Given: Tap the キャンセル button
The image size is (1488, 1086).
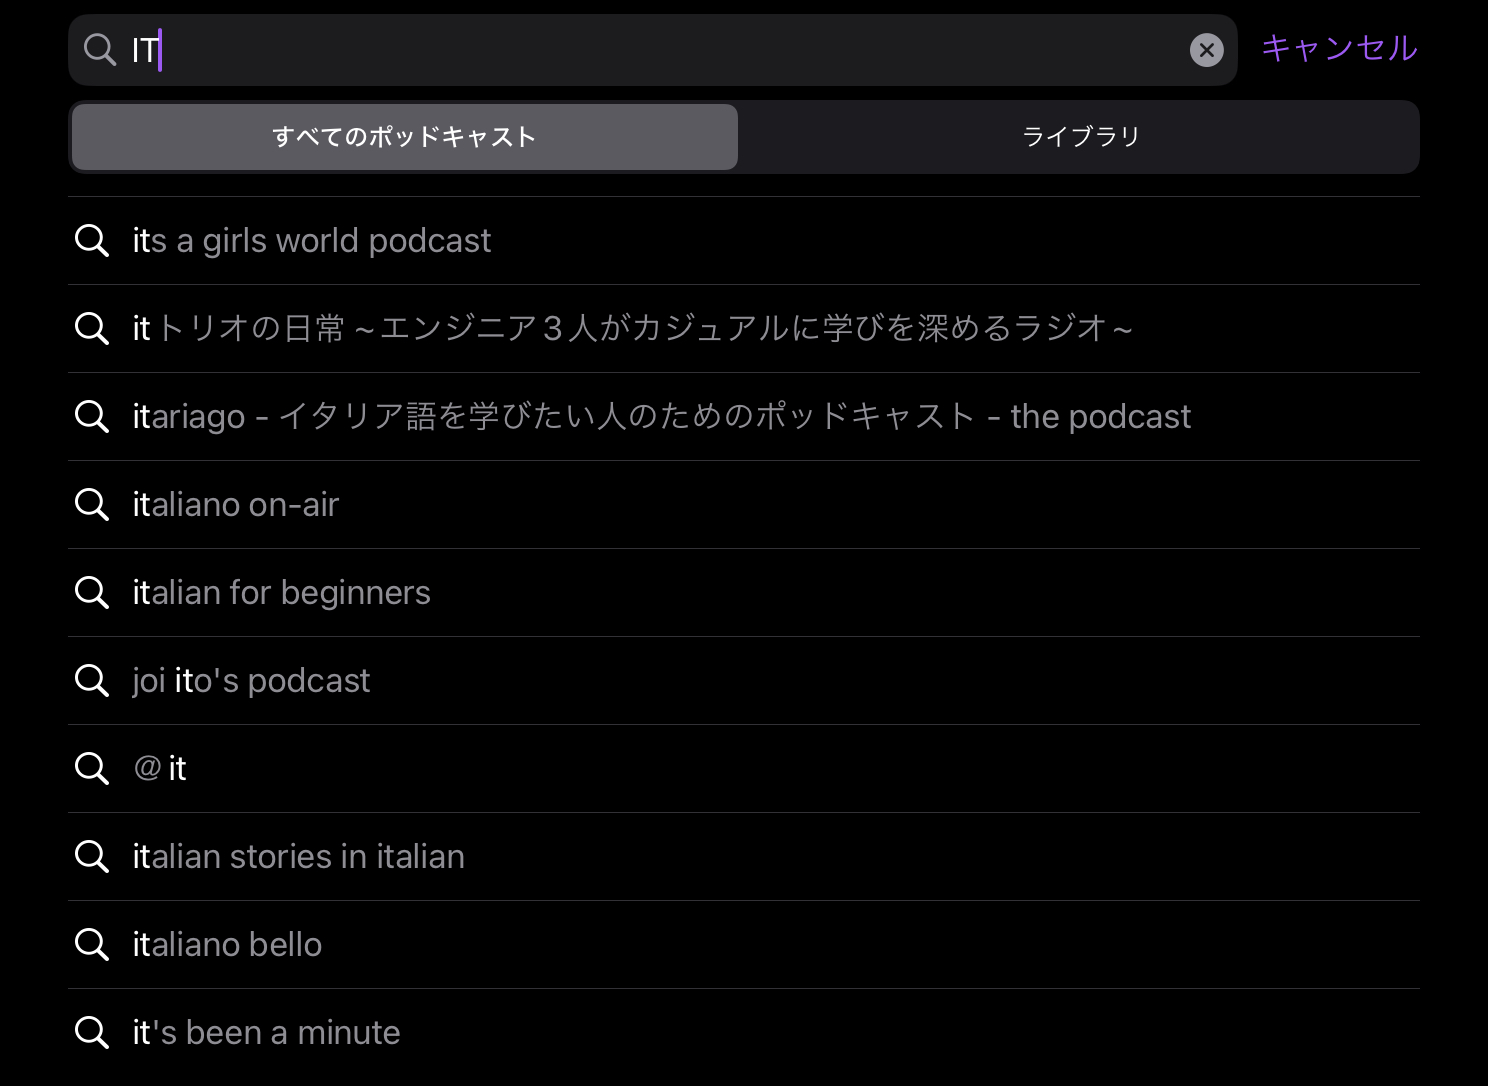Looking at the screenshot, I should (1339, 48).
